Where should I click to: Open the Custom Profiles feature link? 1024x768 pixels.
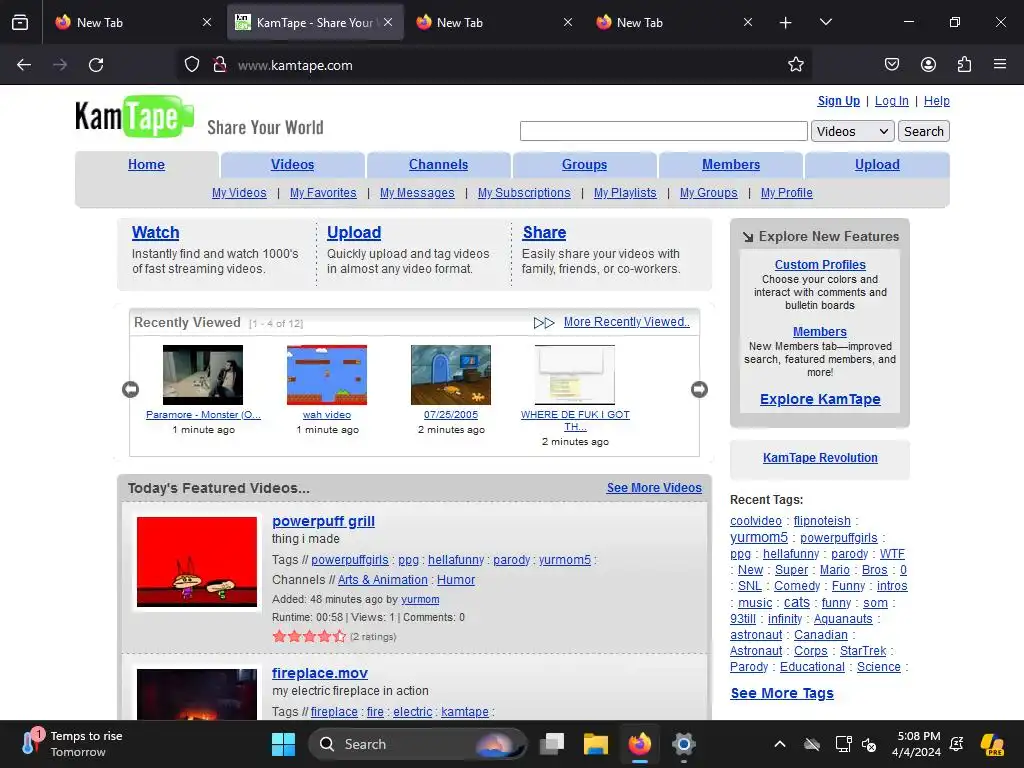[x=820, y=264]
